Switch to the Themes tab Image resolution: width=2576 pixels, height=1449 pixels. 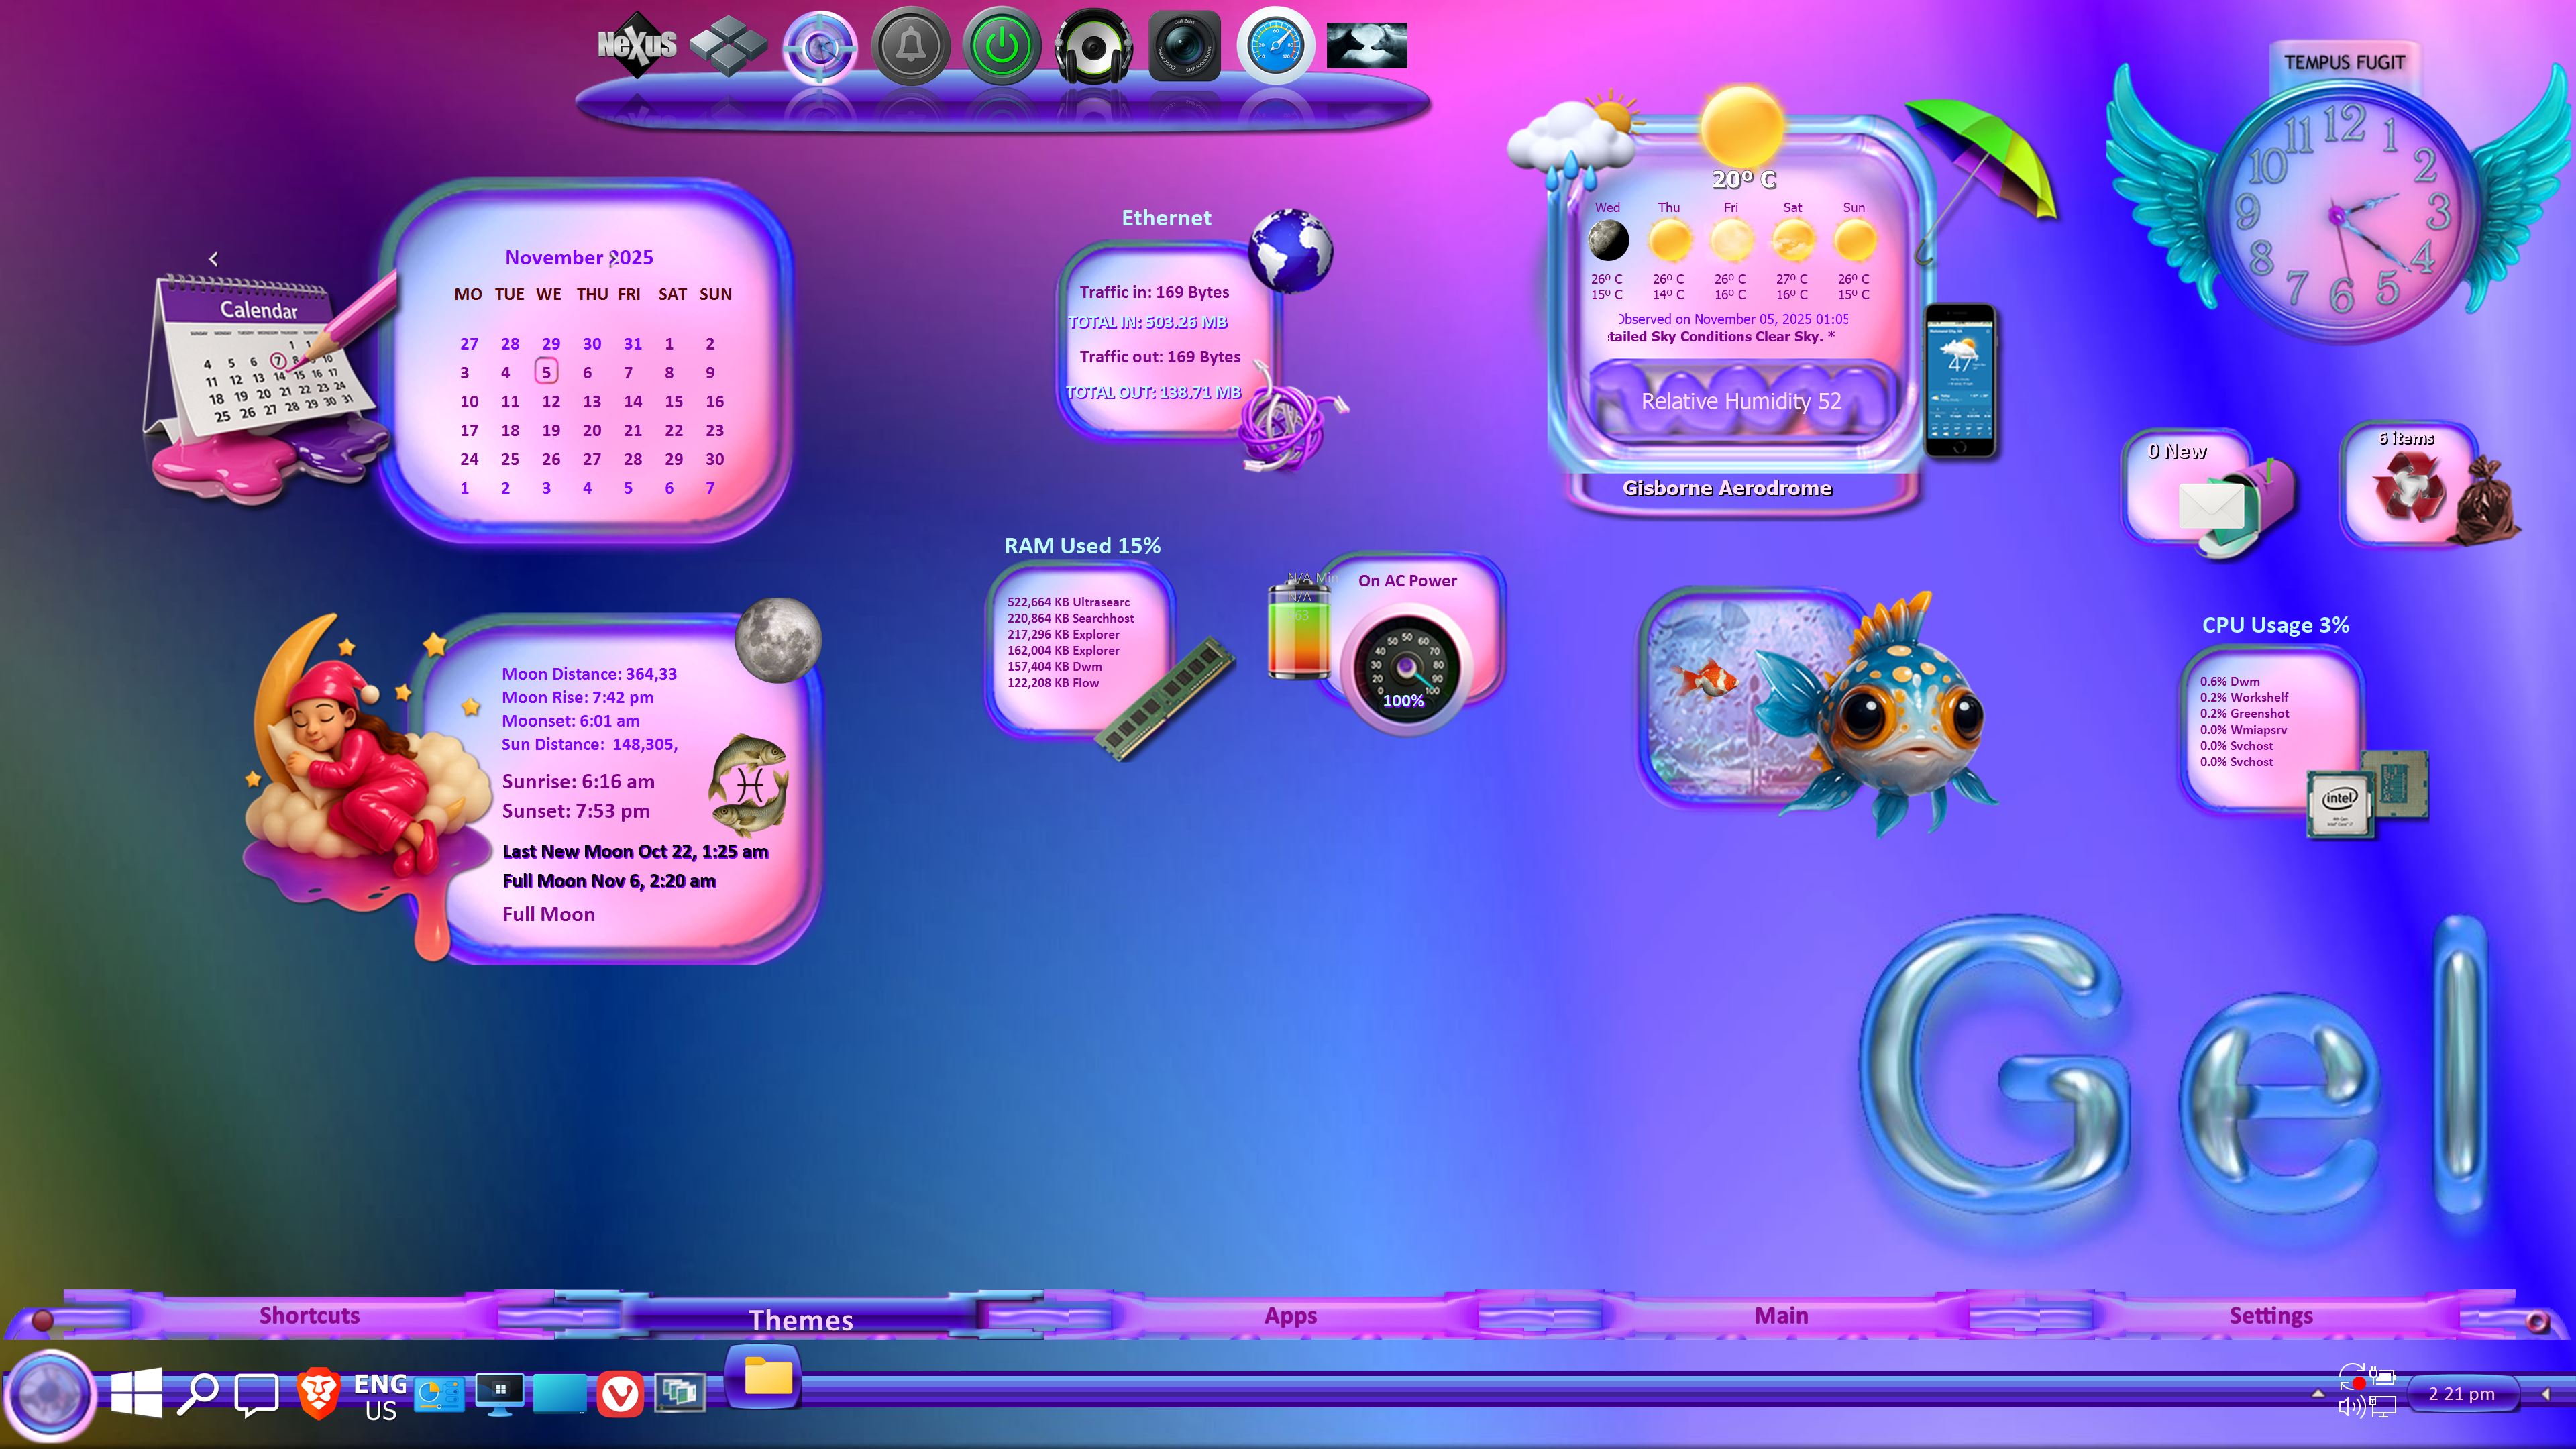click(800, 1319)
